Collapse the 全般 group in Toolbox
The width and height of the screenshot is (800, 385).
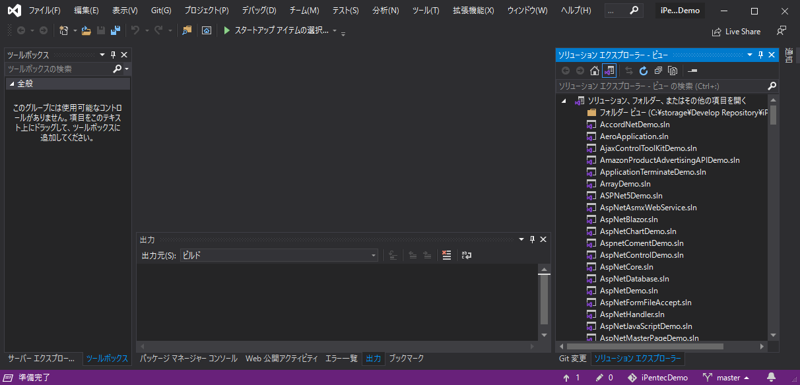pyautogui.click(x=11, y=84)
